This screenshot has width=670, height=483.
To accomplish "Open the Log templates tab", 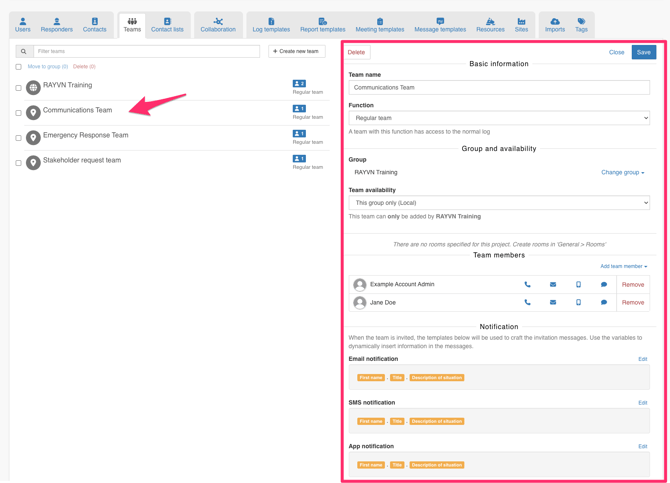I will [x=271, y=25].
